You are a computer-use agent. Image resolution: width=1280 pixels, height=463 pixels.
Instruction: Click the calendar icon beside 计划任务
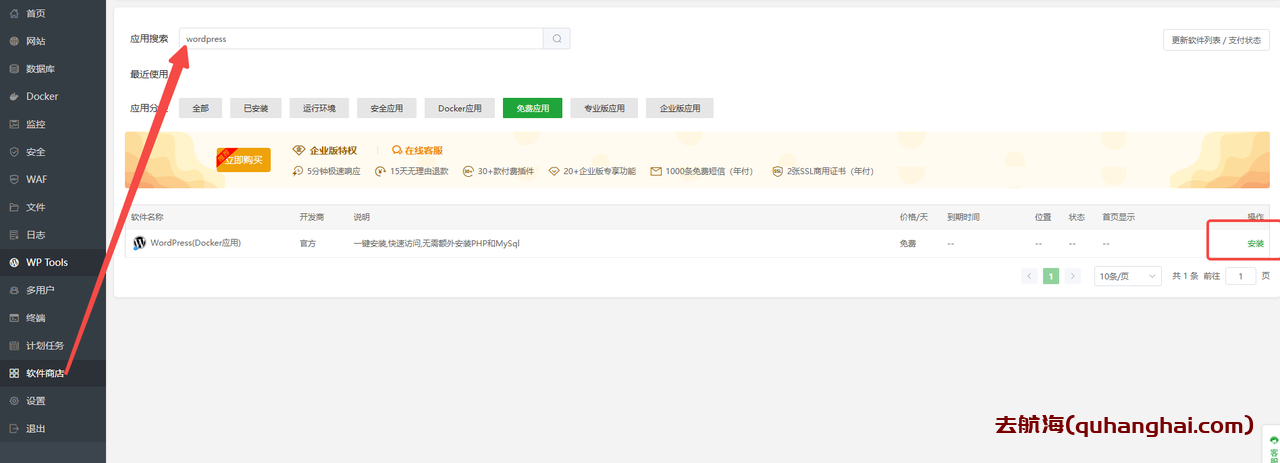point(14,345)
